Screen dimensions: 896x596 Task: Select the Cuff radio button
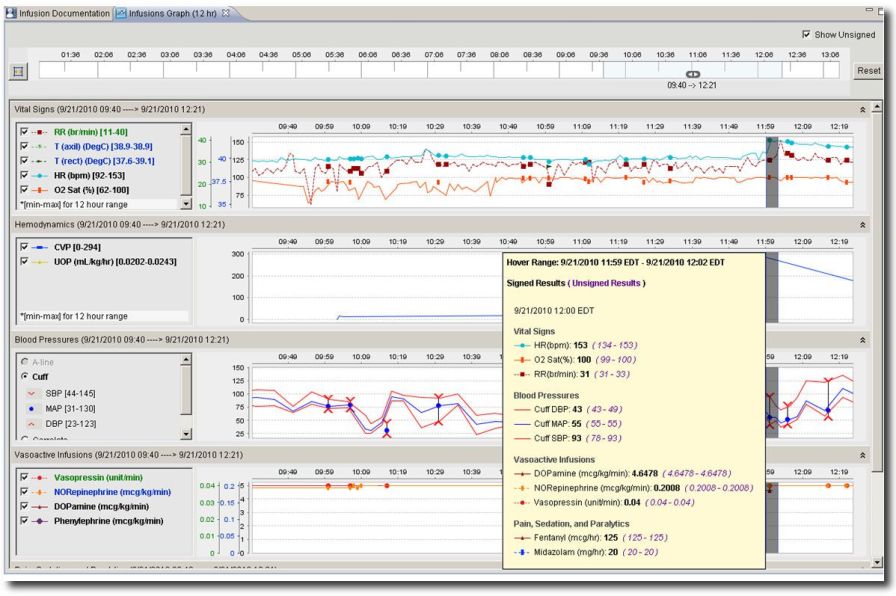tap(25, 377)
